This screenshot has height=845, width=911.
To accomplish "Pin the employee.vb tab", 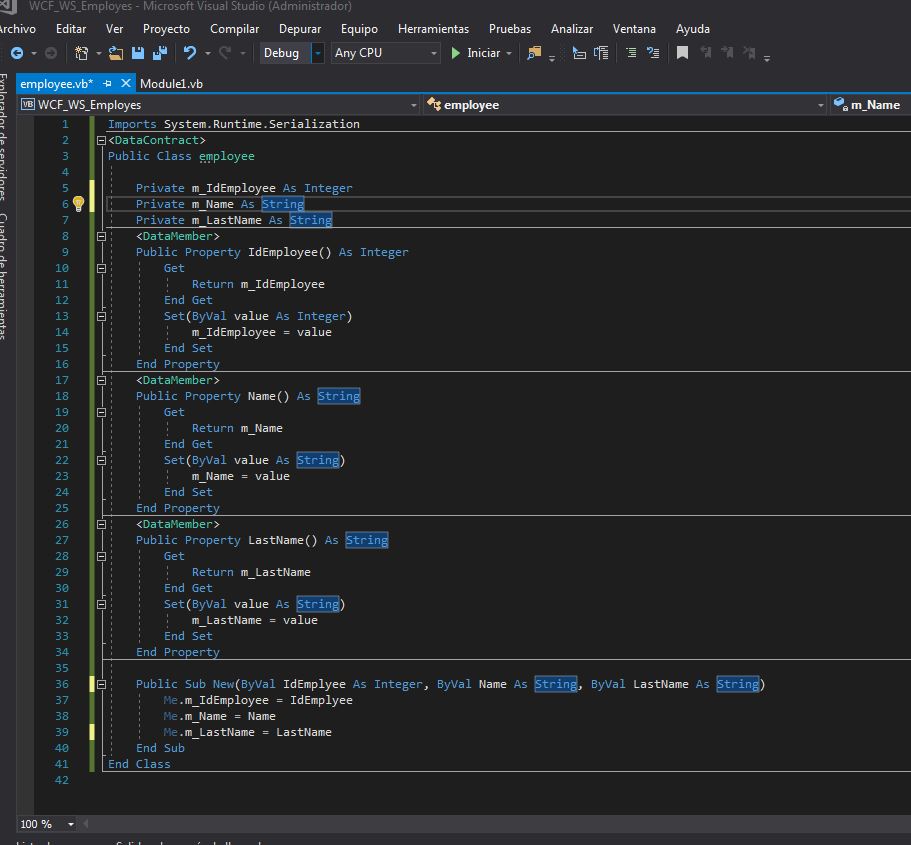I will [107, 84].
